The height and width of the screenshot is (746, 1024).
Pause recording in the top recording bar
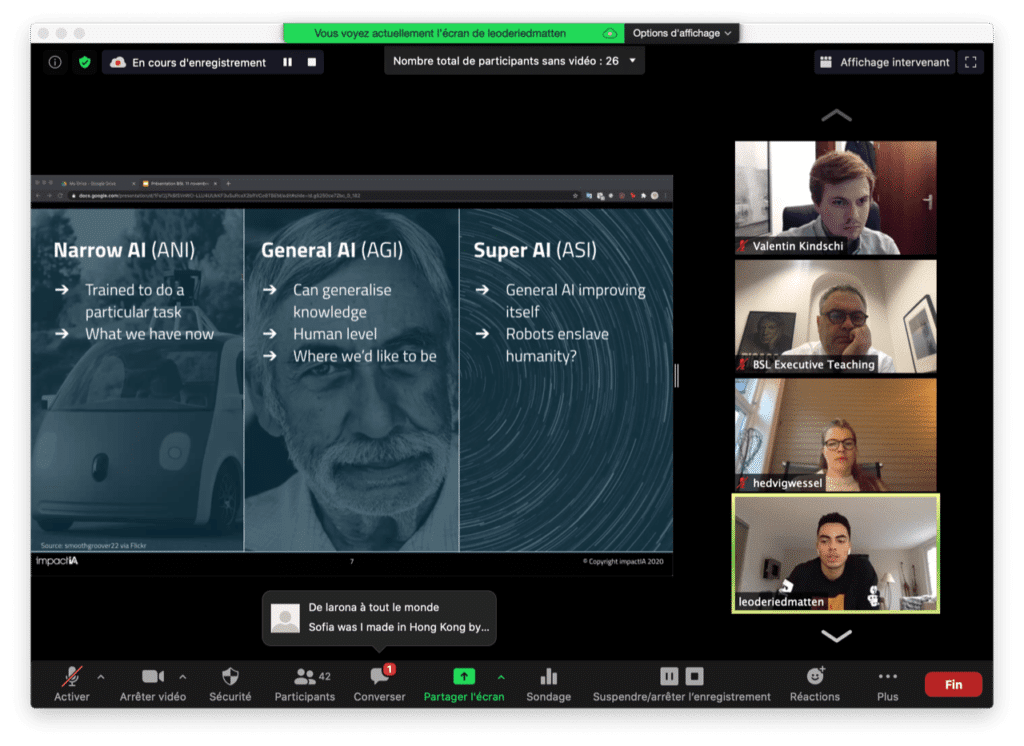[x=288, y=62]
